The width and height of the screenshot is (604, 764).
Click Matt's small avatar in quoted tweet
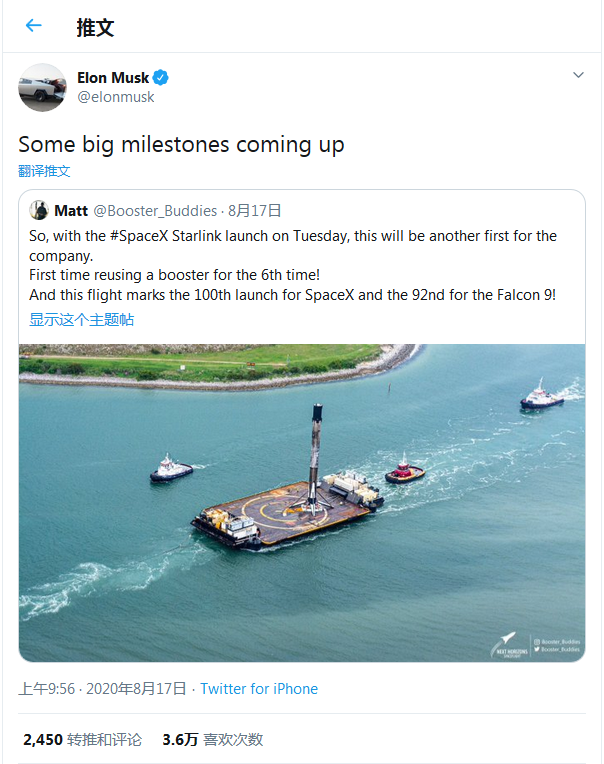39,210
